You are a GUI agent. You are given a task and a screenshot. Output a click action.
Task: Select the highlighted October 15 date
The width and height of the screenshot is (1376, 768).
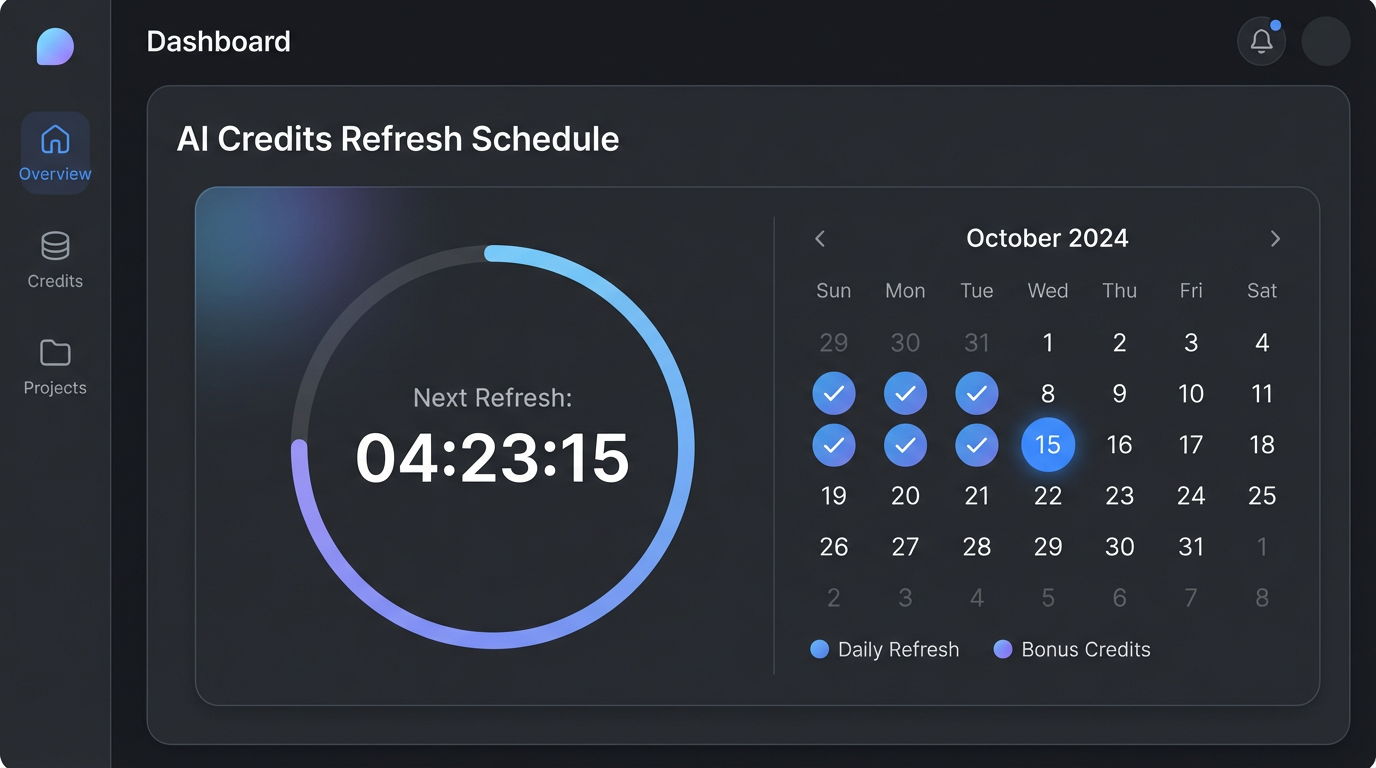tap(1048, 444)
